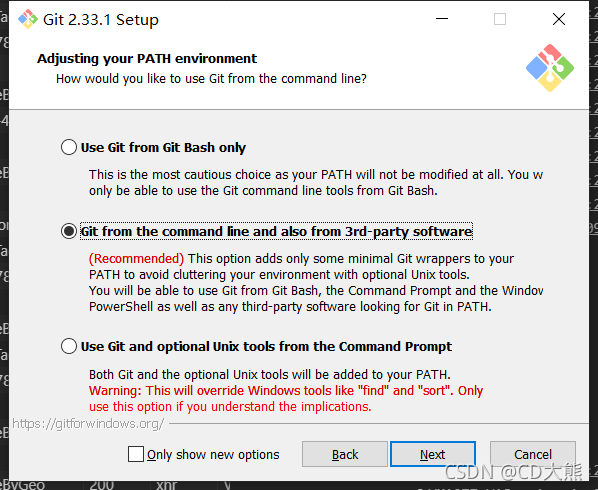Cancel the Git setup
Viewport: 598px width, 490px height.
pos(533,454)
